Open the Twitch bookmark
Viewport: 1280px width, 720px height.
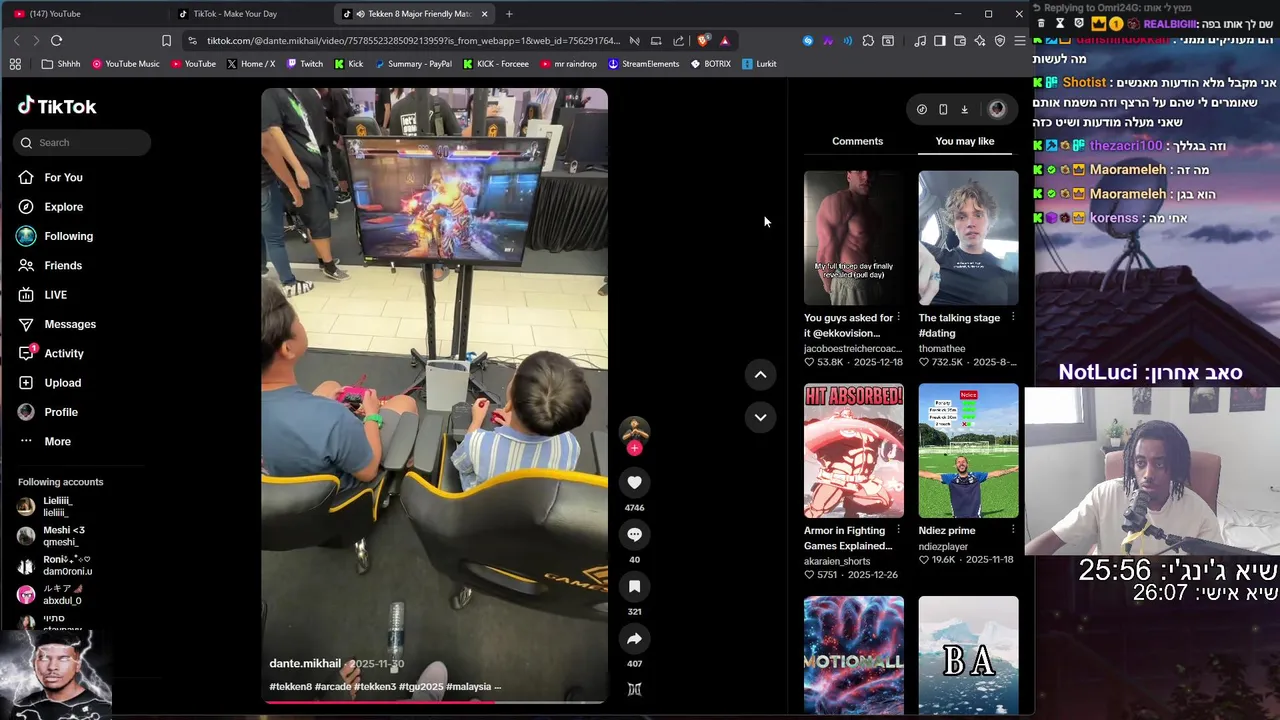click(x=305, y=64)
